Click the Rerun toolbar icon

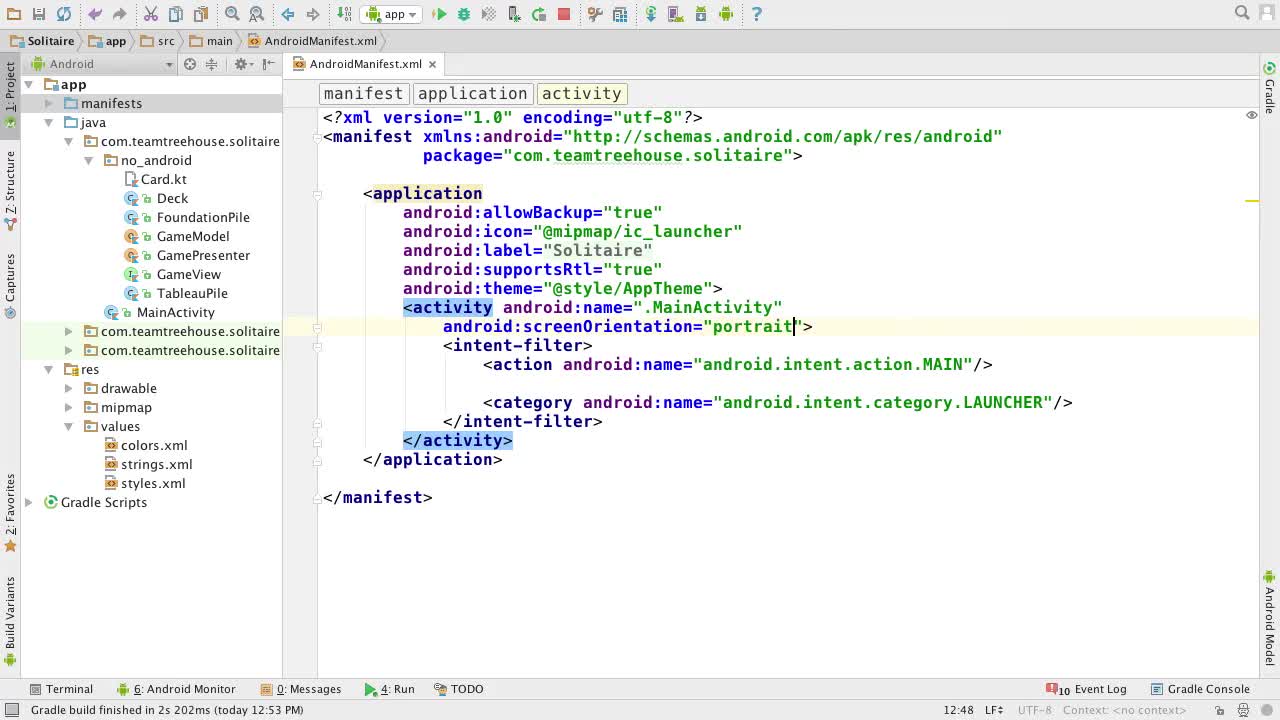click(x=539, y=14)
